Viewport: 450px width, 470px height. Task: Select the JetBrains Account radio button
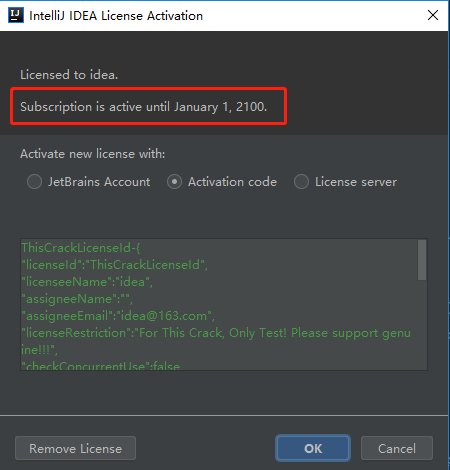34,182
